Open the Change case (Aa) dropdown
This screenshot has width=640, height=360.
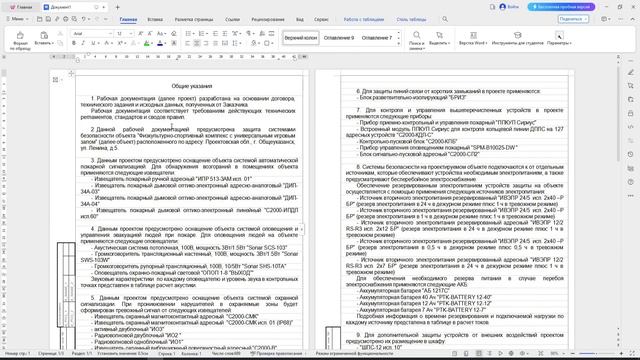pyautogui.click(x=161, y=33)
